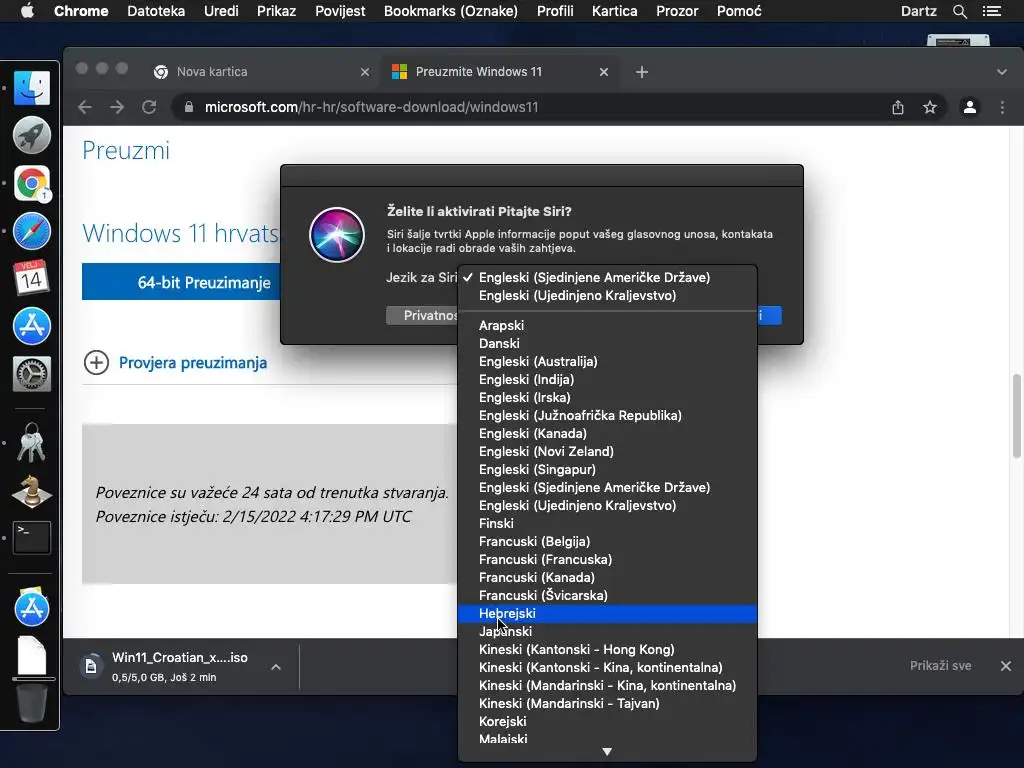Expand the Provjera preuzimanja section
The height and width of the screenshot is (768, 1024).
click(x=96, y=362)
